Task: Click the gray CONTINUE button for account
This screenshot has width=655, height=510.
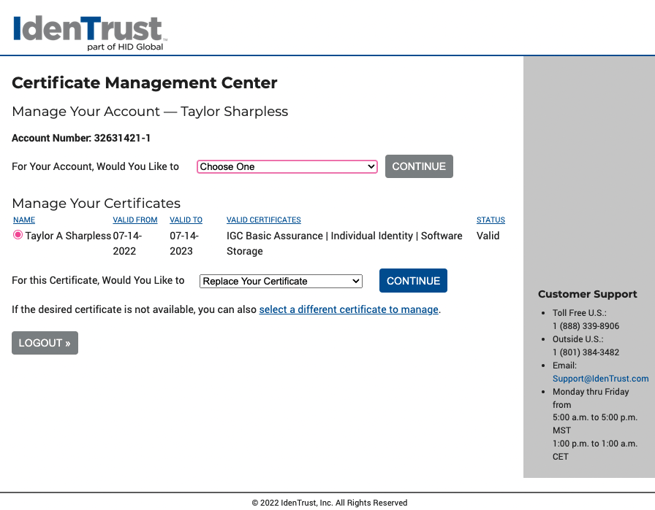Action: [419, 166]
